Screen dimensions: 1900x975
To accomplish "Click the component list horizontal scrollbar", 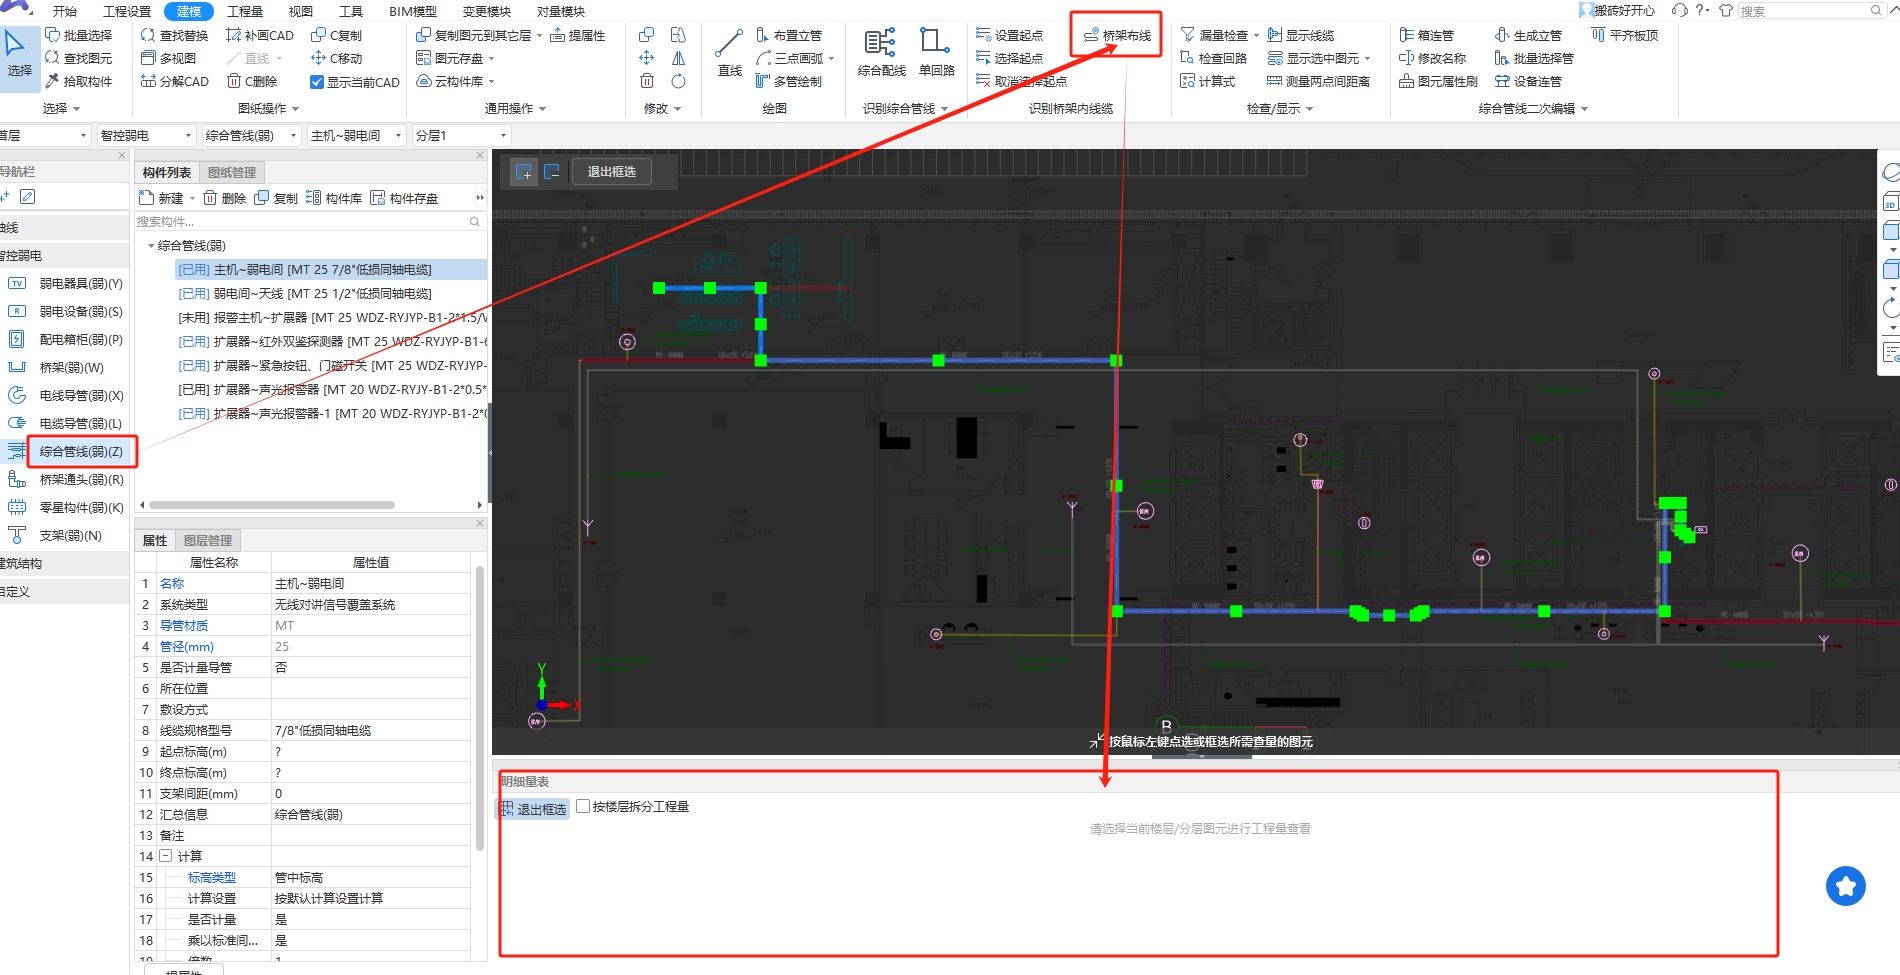I will [271, 505].
